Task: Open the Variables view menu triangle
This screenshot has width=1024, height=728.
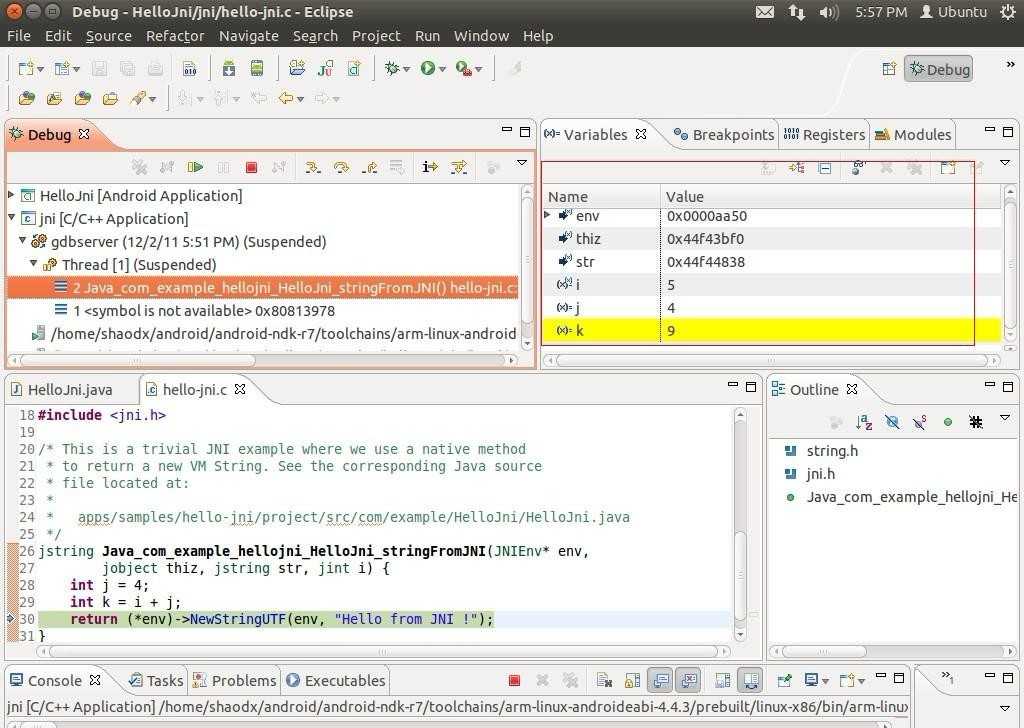Action: pos(1005,163)
